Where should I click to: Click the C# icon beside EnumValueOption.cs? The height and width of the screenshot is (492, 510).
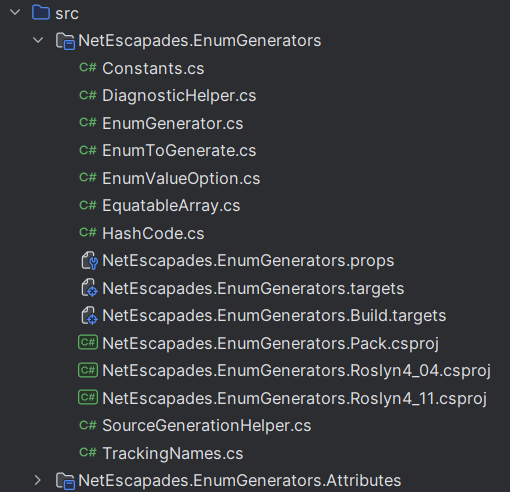pos(88,178)
